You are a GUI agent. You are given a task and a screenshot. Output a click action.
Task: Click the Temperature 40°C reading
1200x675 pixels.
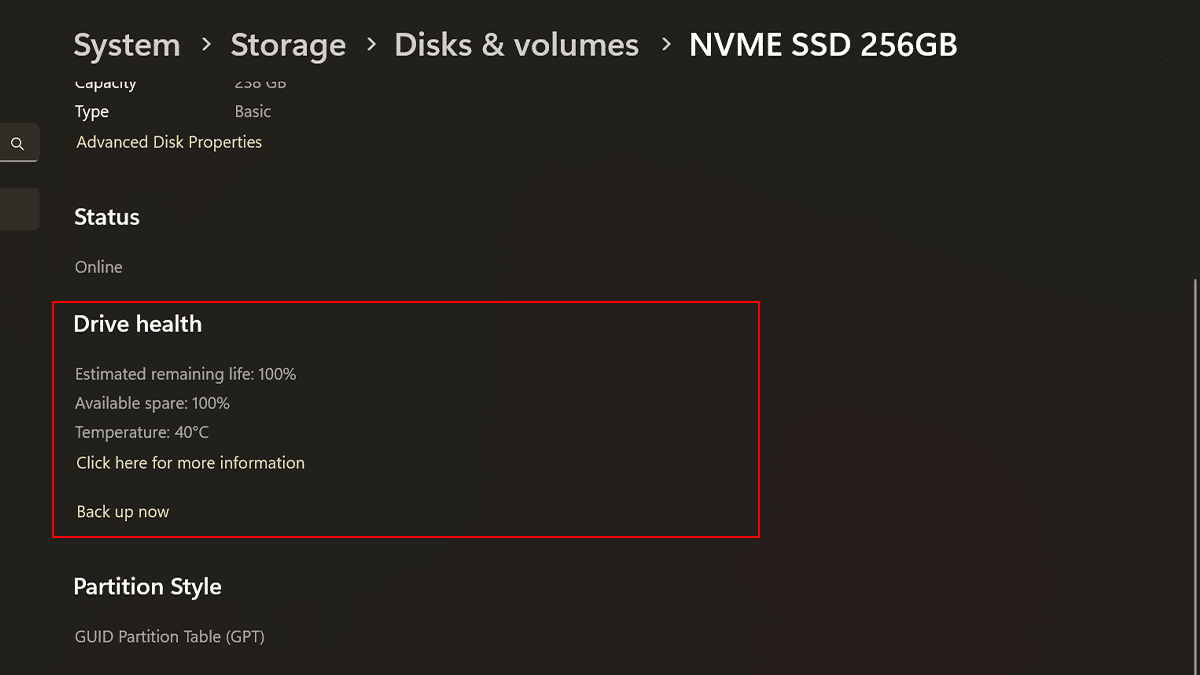point(142,432)
